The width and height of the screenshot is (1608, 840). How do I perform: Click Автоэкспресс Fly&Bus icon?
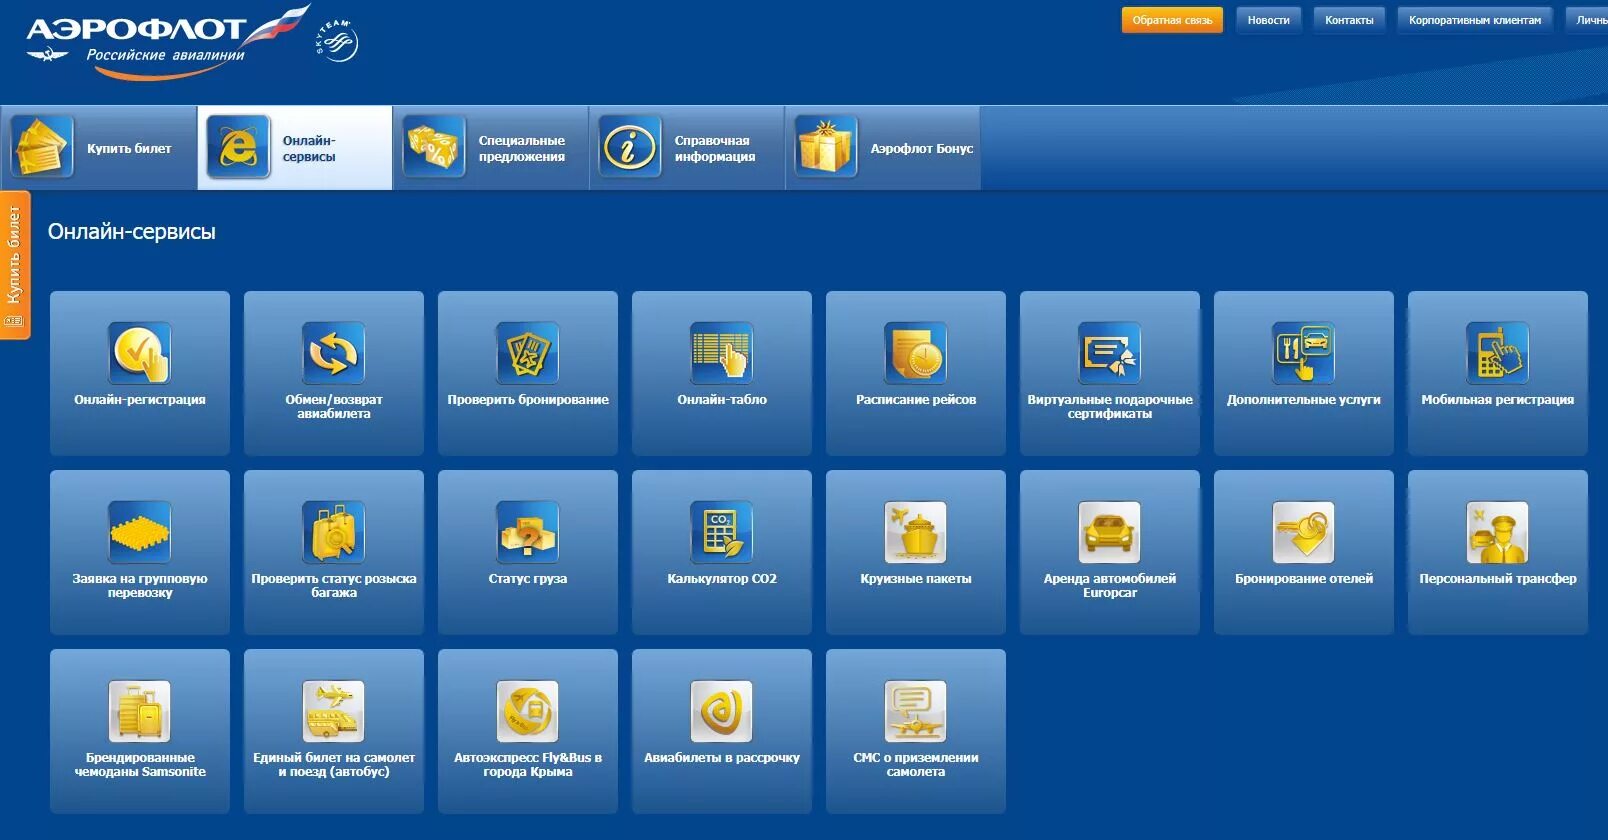[x=528, y=711]
